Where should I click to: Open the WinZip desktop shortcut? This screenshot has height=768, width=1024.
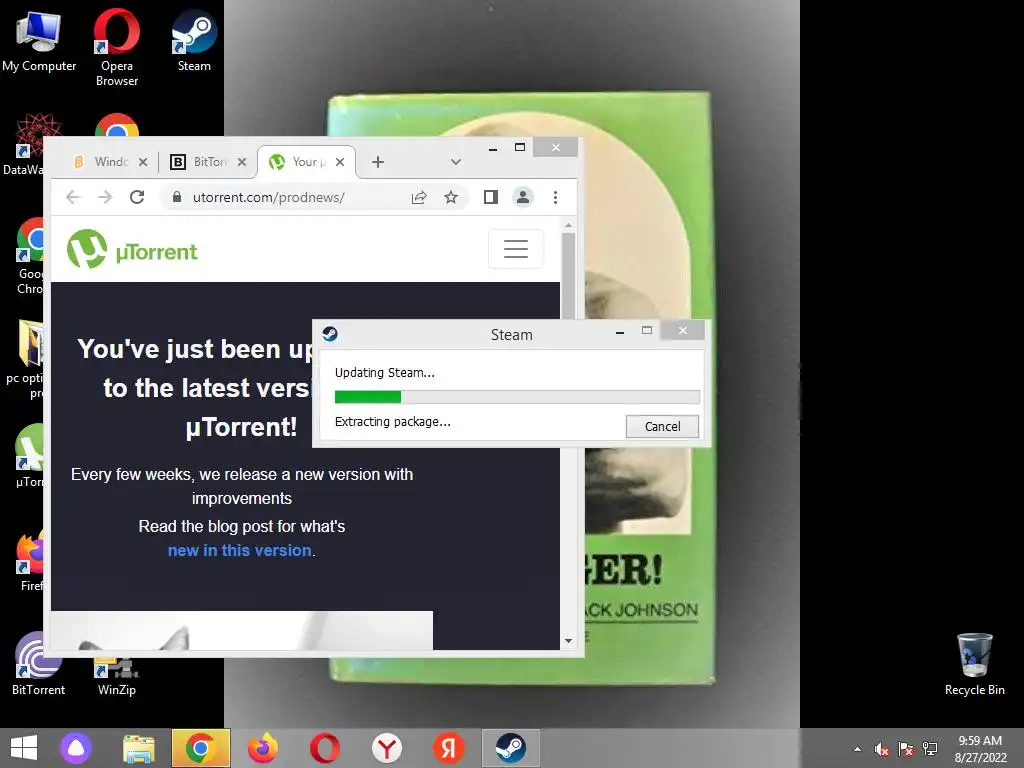(x=117, y=677)
